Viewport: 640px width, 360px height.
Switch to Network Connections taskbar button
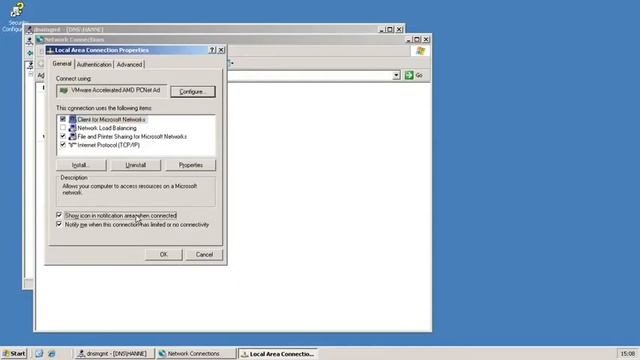coord(196,353)
